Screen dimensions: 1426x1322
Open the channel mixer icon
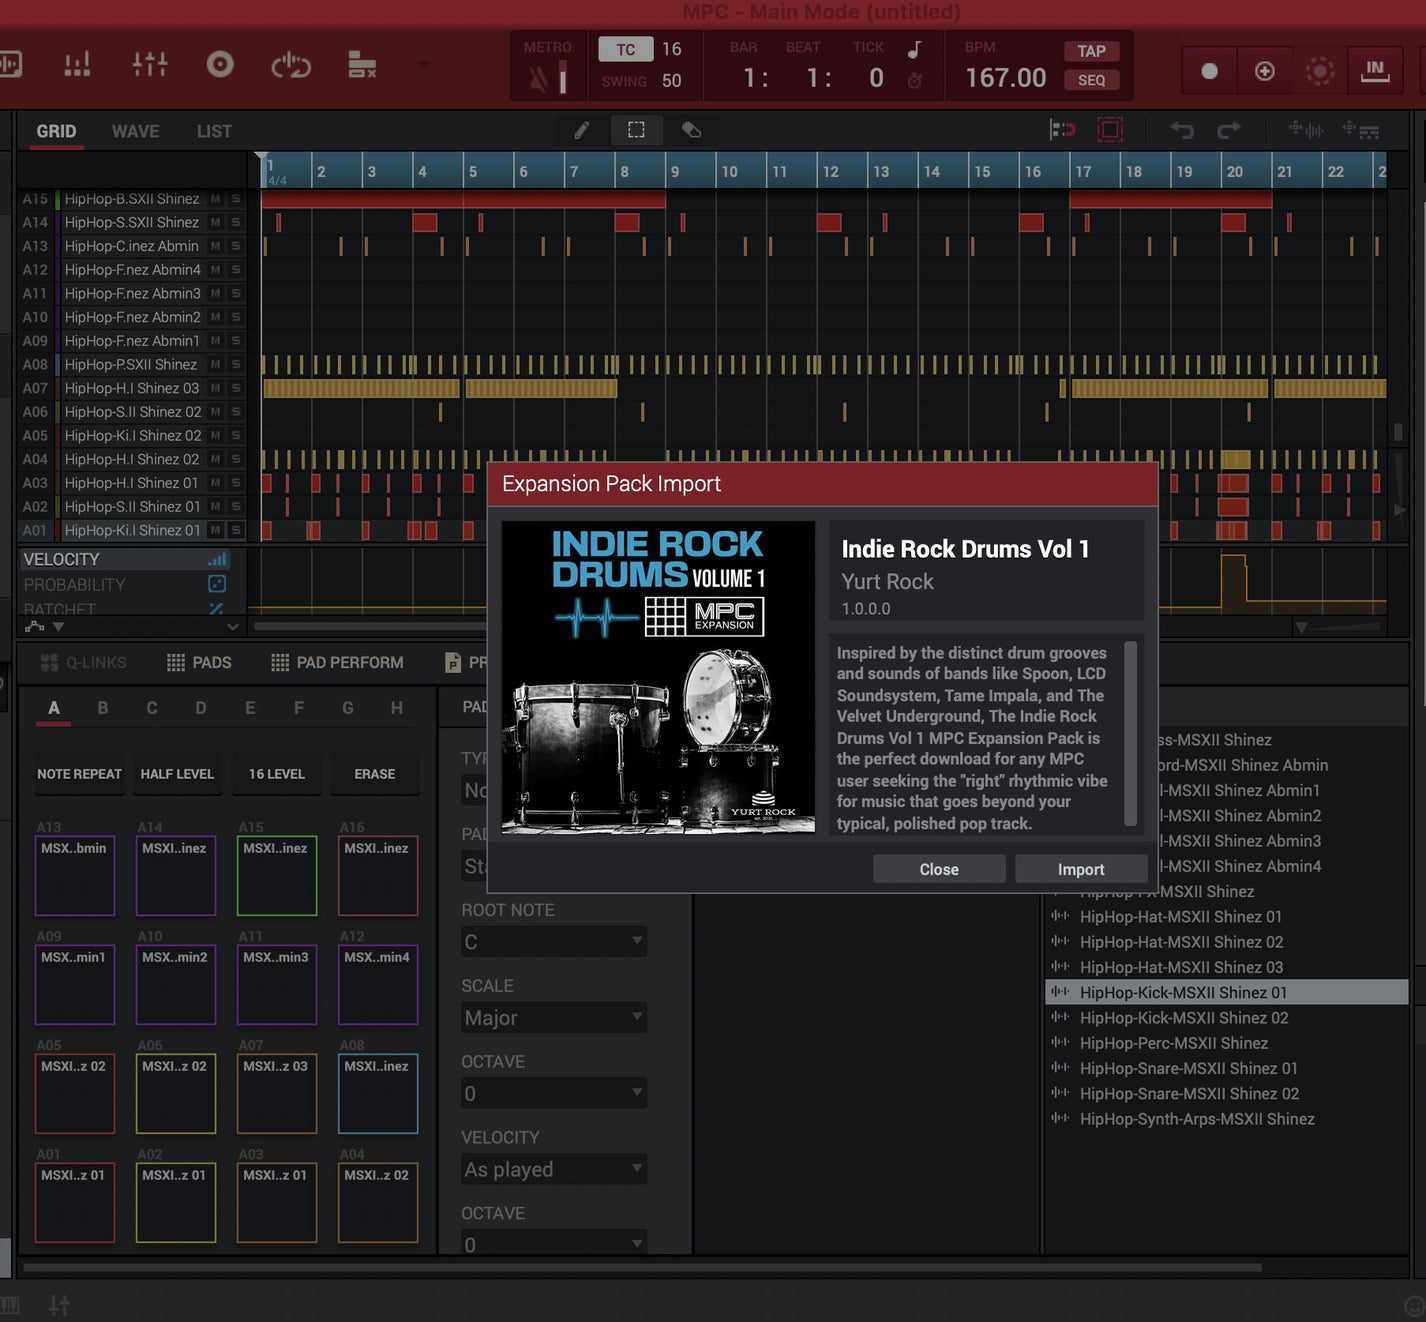[x=150, y=65]
